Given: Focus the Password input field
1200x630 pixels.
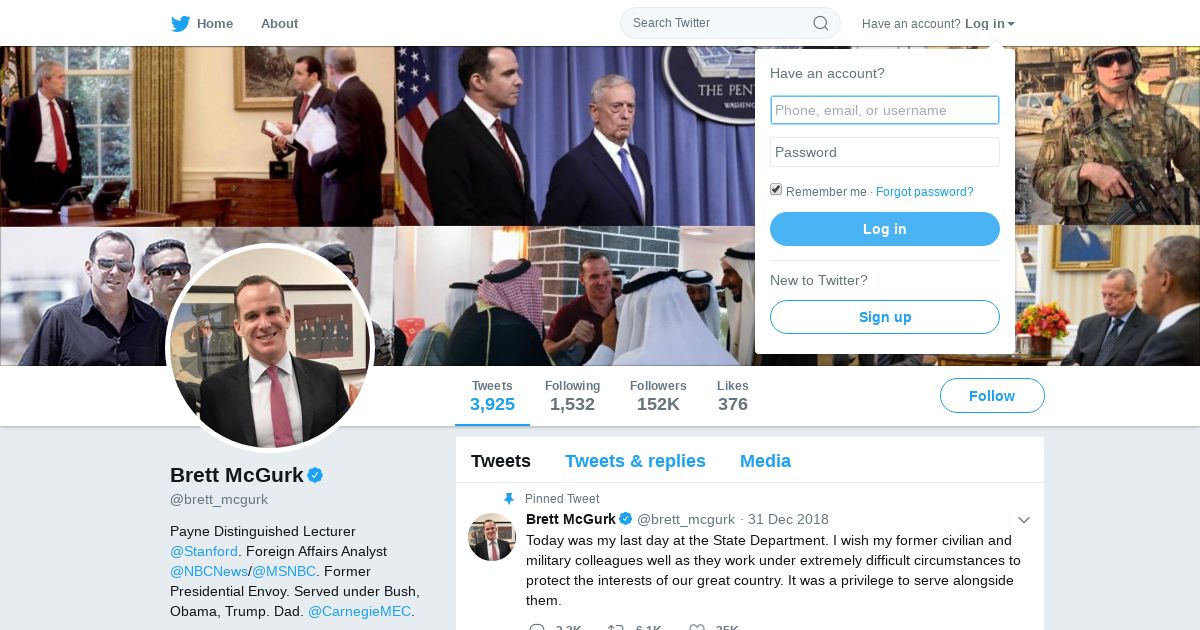Looking at the screenshot, I should (885, 152).
